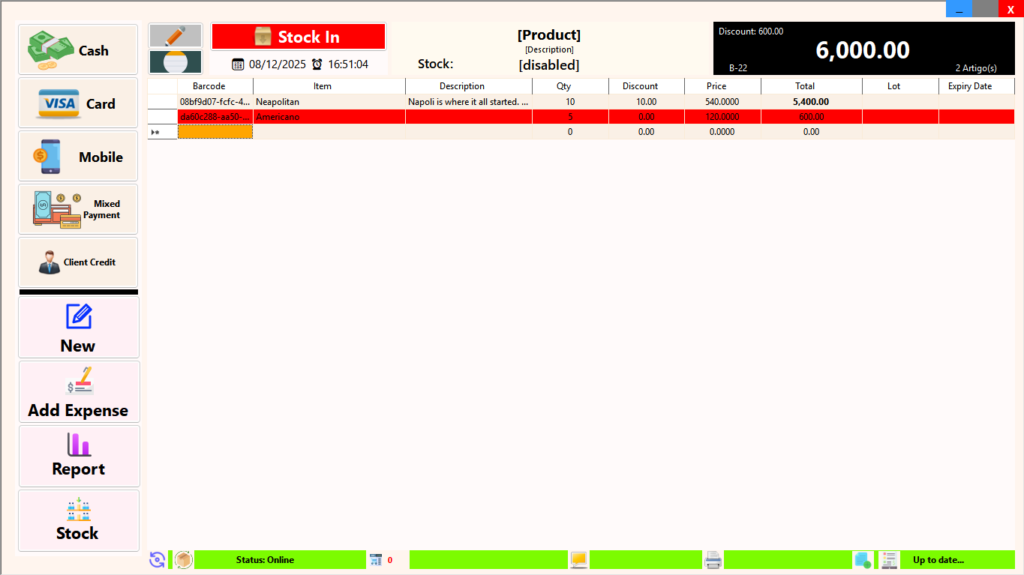This screenshot has height=575, width=1024.
Task: Click the orange empty barcode input cell
Action: tap(215, 132)
